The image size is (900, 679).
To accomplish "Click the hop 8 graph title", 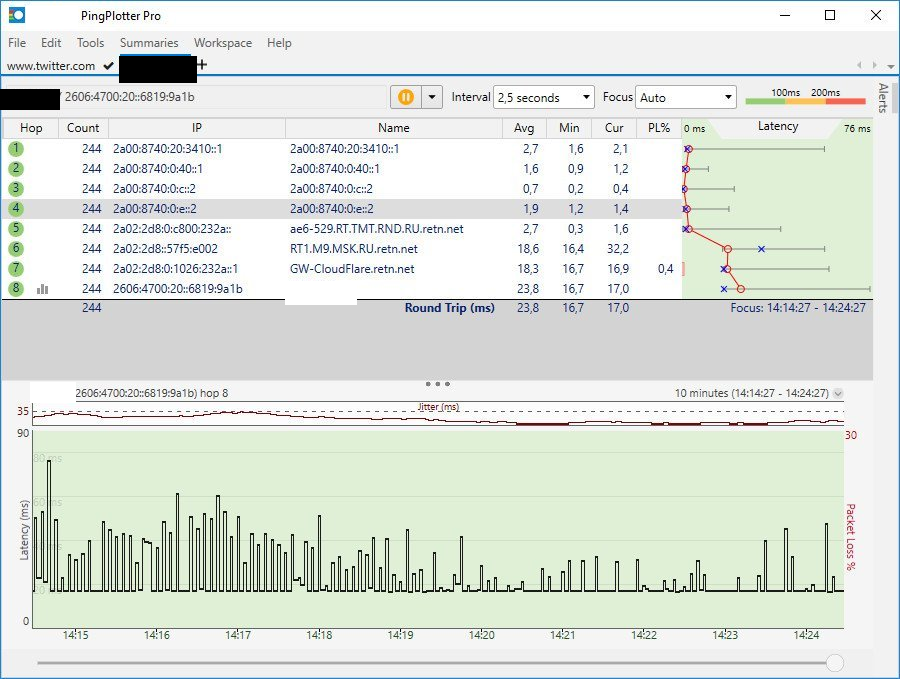I will [x=152, y=393].
